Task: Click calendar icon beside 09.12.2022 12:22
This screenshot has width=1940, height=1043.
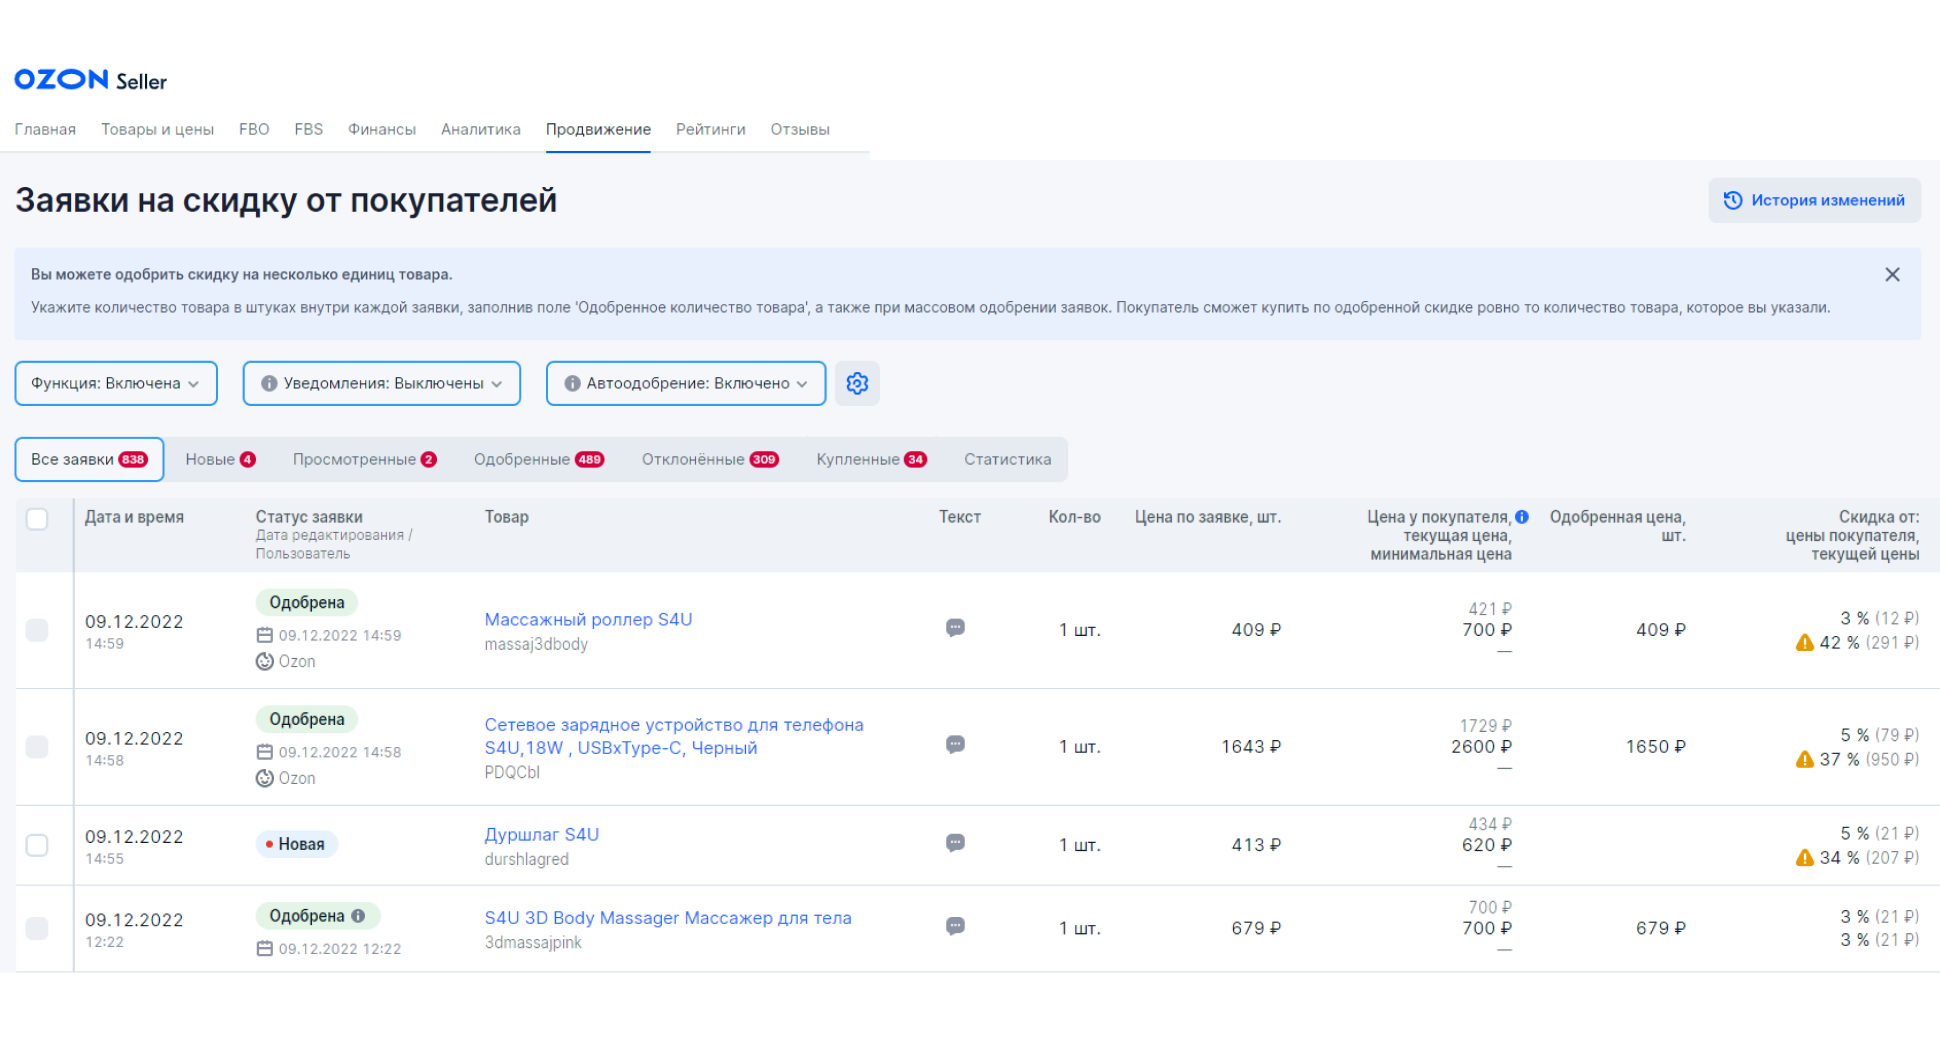Action: (265, 948)
